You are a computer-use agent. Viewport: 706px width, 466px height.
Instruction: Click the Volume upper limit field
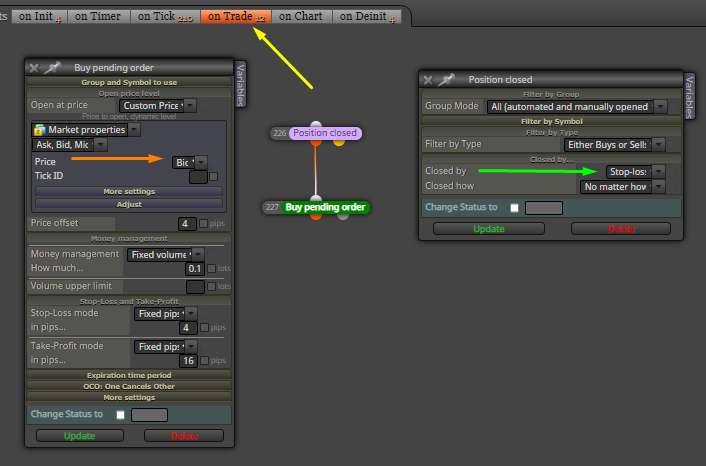pyautogui.click(x=195, y=287)
